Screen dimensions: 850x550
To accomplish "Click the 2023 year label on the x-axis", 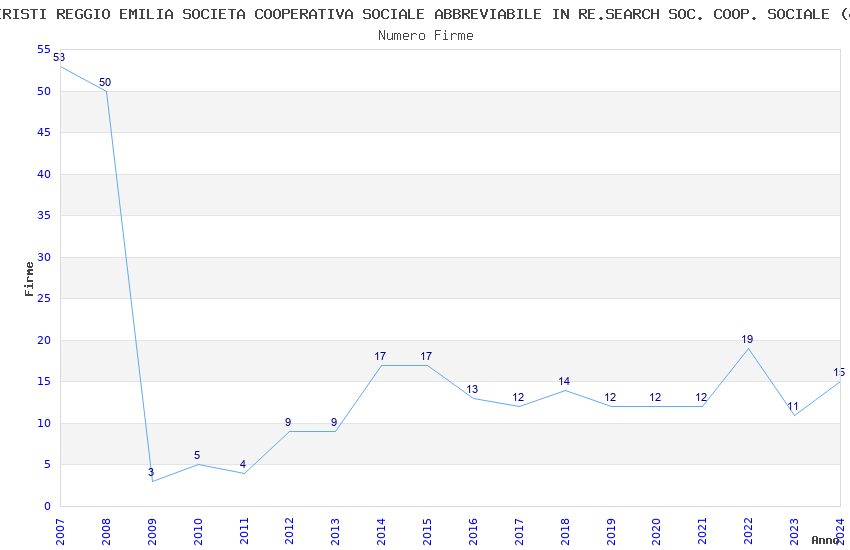I will (x=794, y=532).
